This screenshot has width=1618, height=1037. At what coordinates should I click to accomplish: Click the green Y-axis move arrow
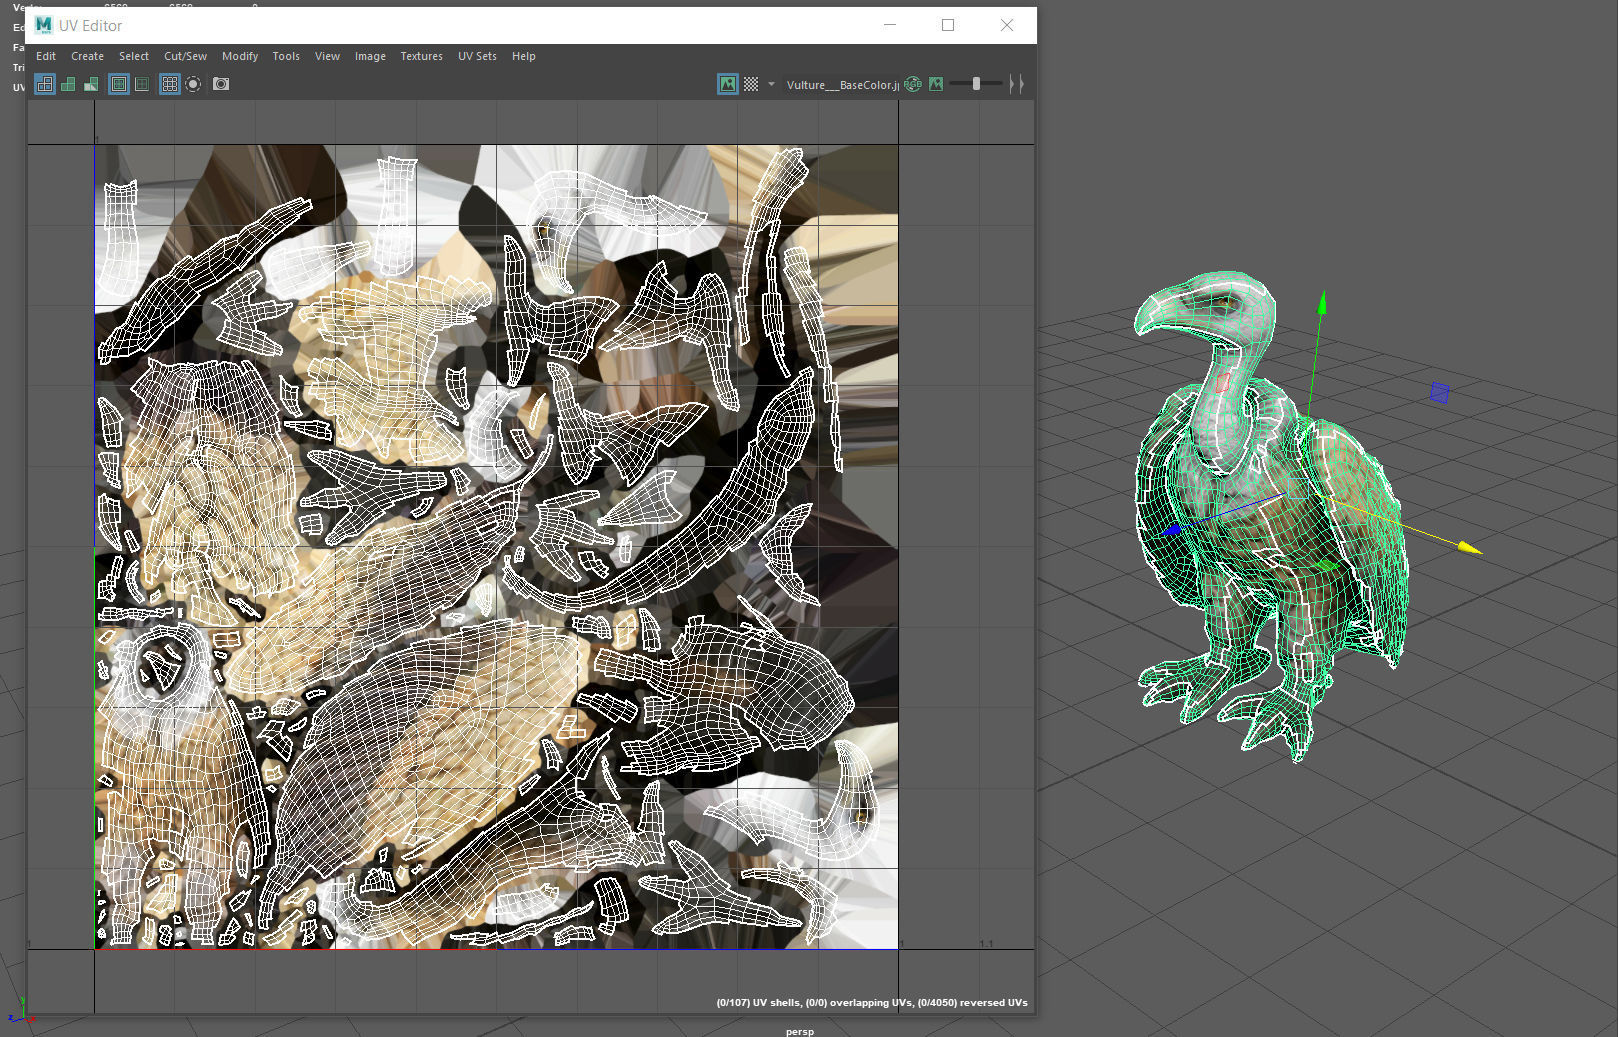[x=1323, y=301]
